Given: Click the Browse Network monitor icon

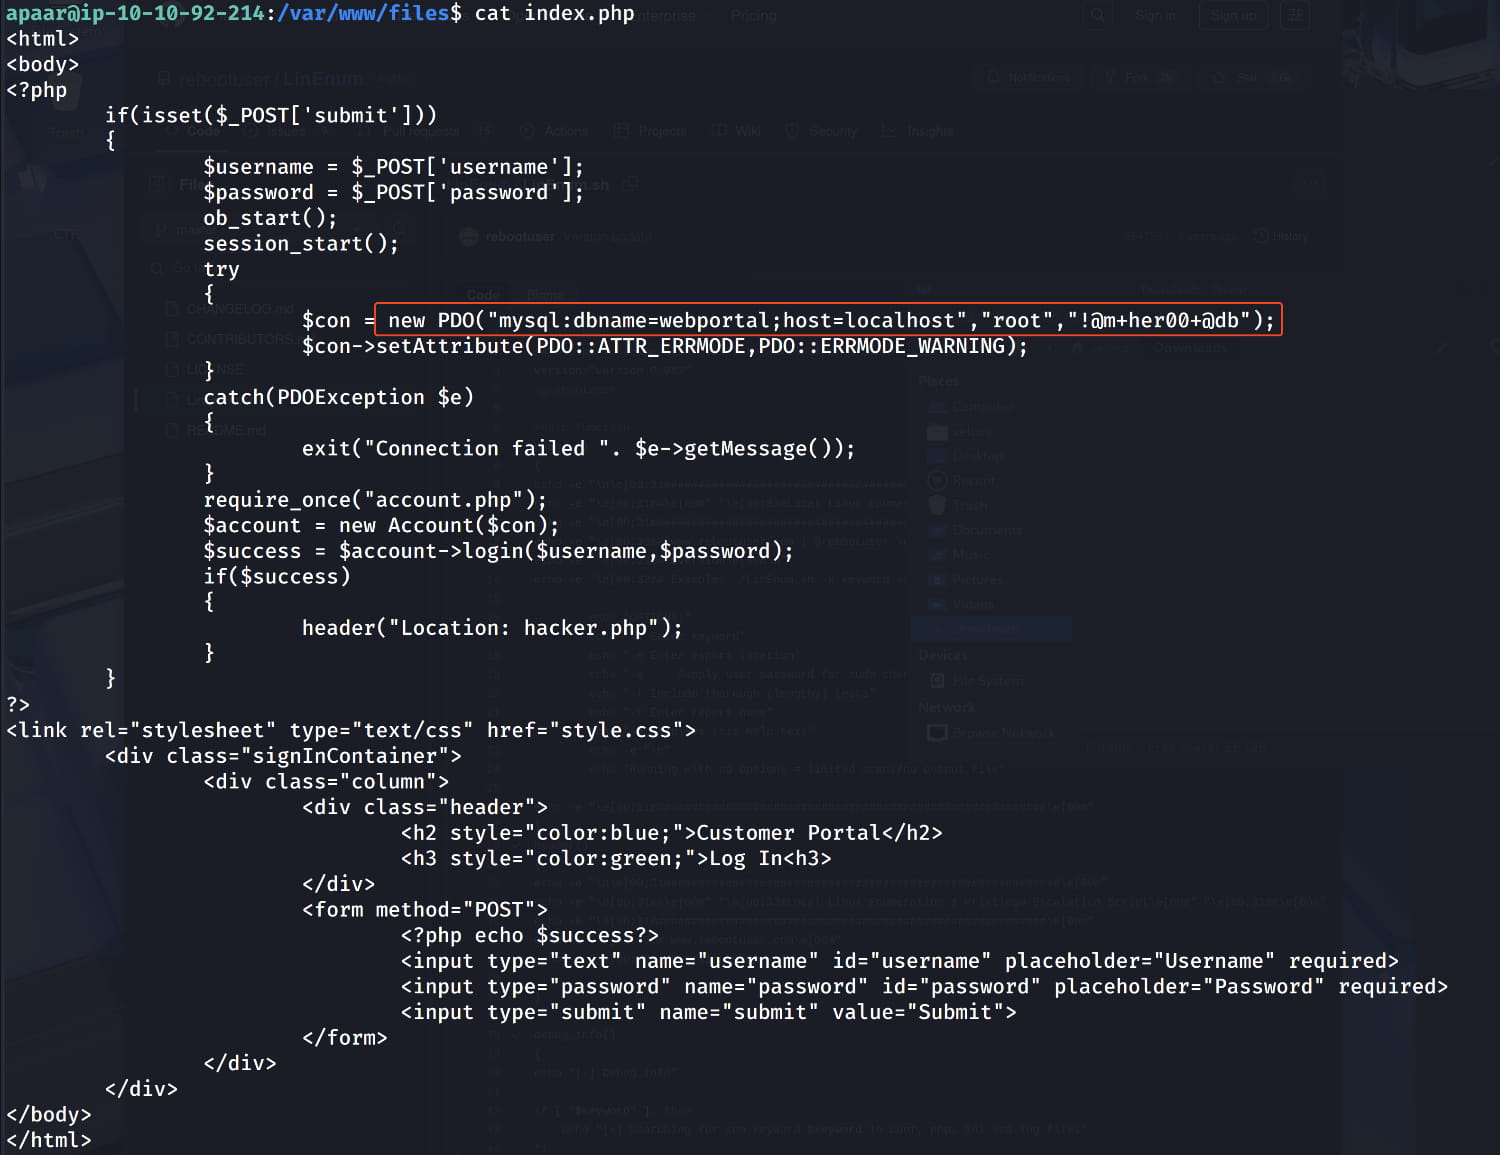Looking at the screenshot, I should 937,733.
